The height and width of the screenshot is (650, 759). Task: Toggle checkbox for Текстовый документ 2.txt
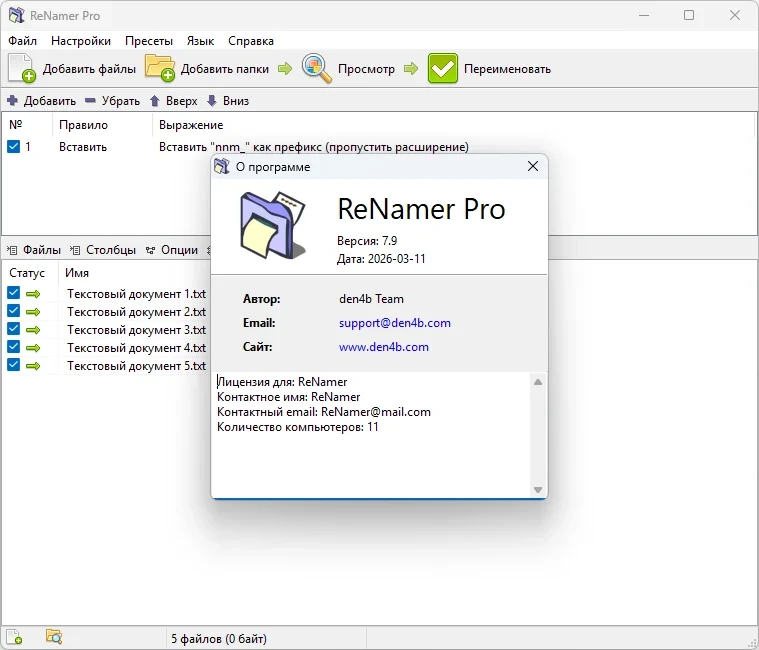coord(14,311)
